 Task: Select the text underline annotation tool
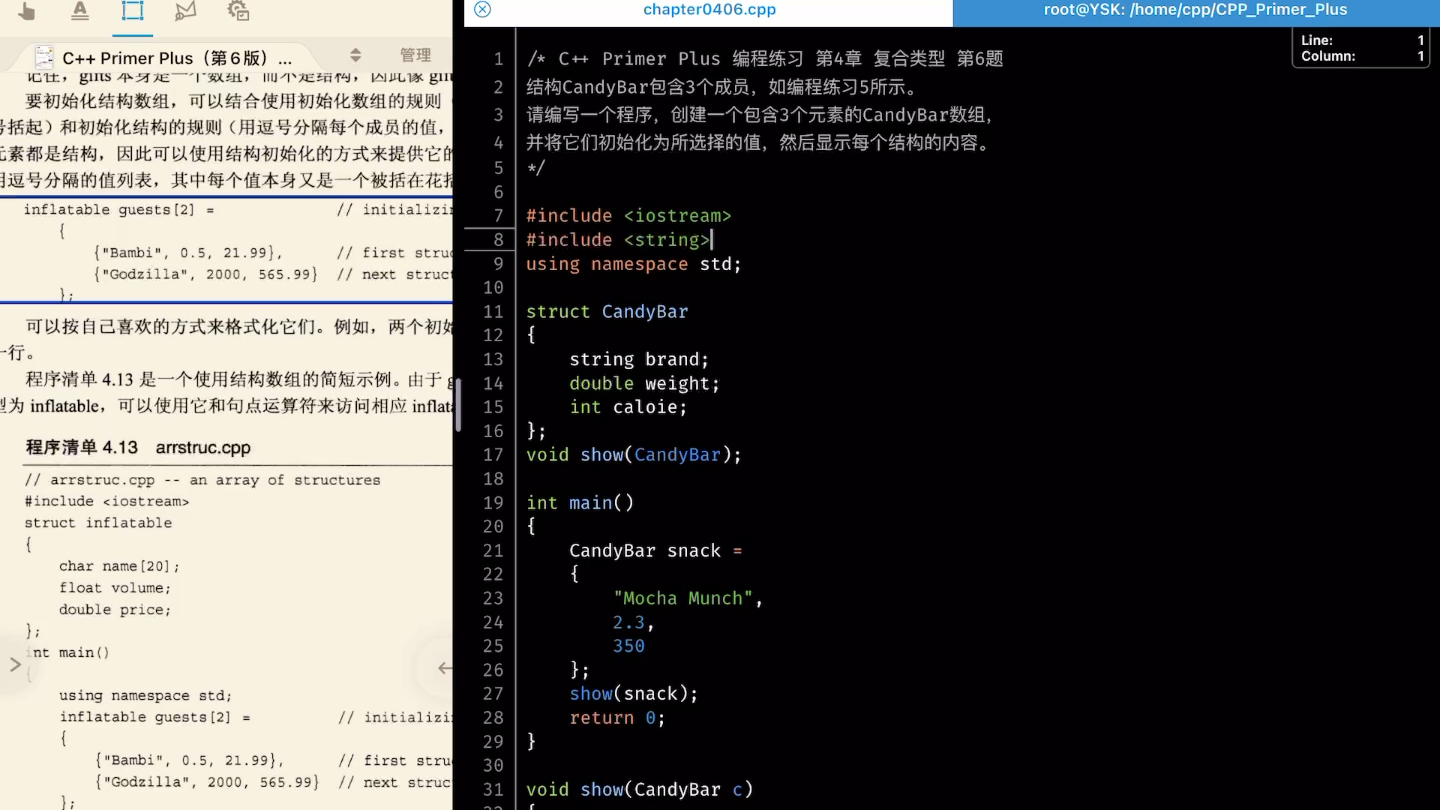80,11
